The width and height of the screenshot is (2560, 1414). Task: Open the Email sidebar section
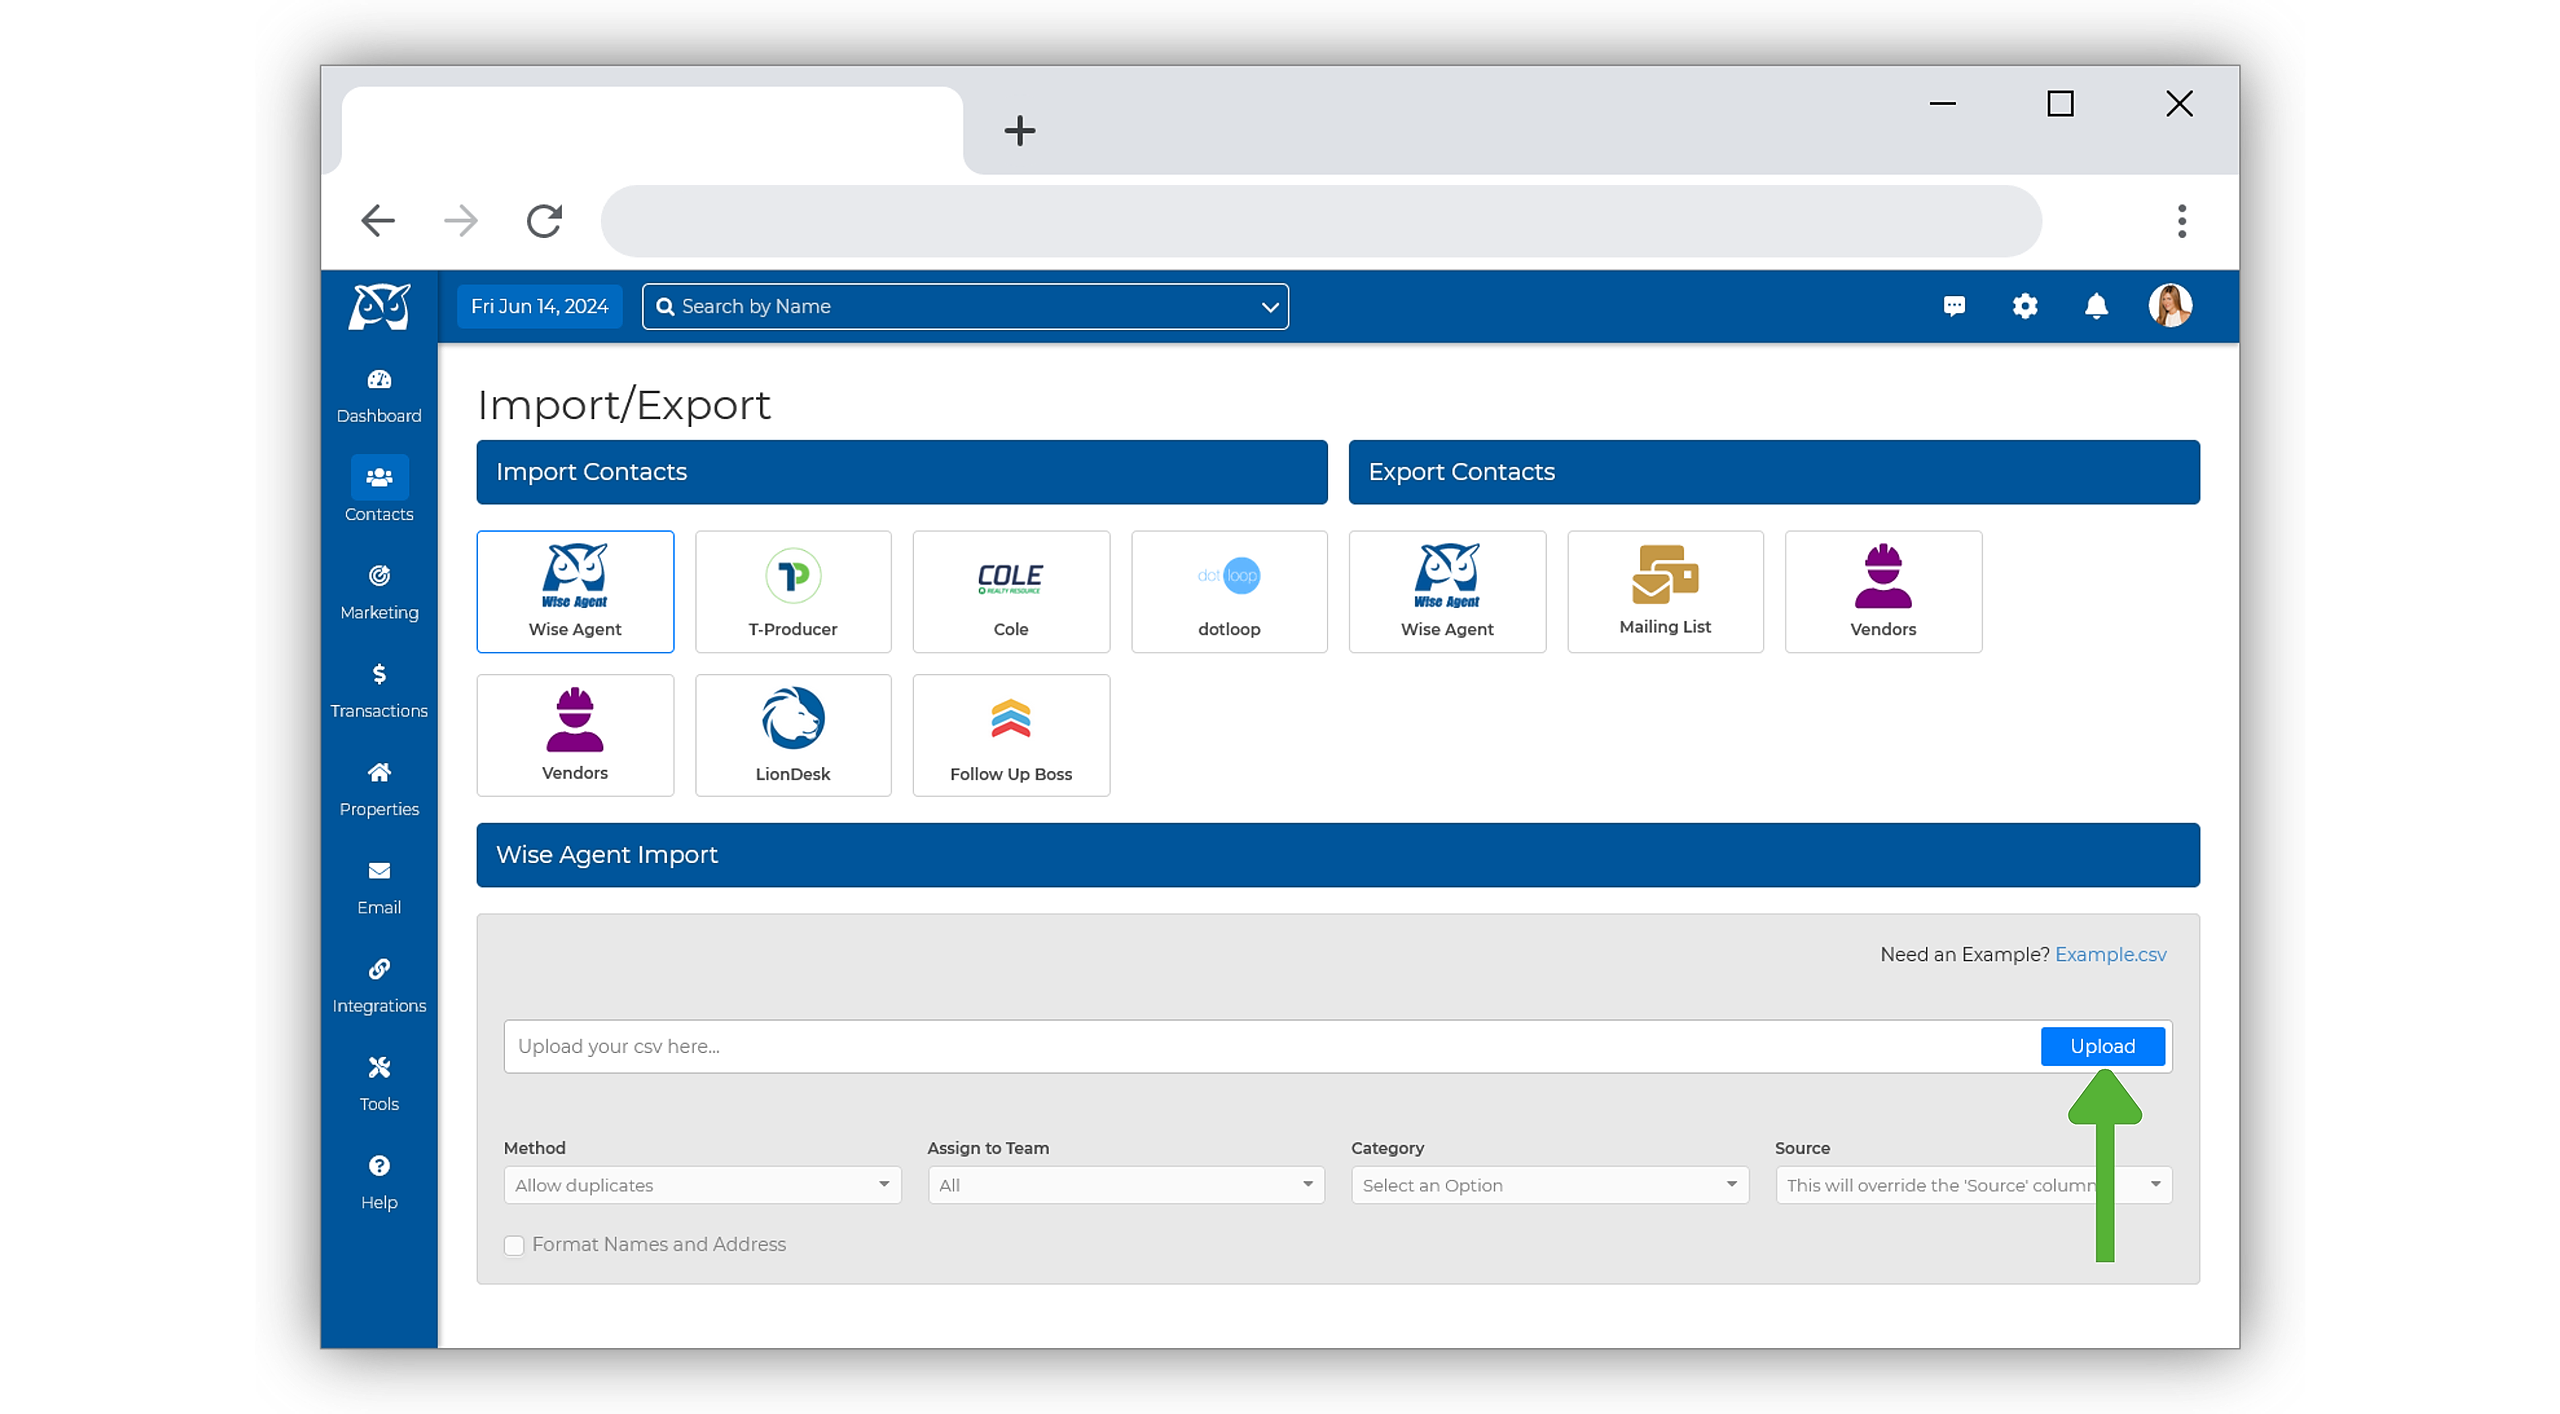(x=379, y=888)
